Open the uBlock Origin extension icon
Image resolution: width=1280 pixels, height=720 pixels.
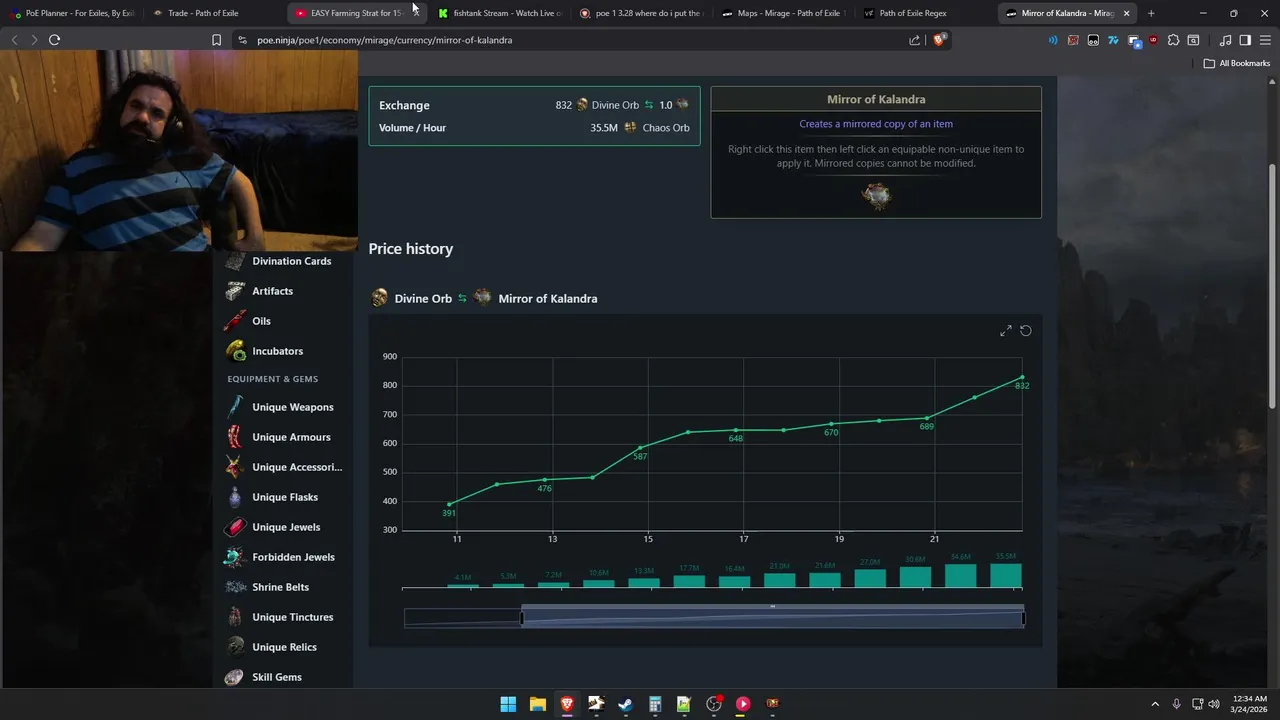tap(1153, 40)
